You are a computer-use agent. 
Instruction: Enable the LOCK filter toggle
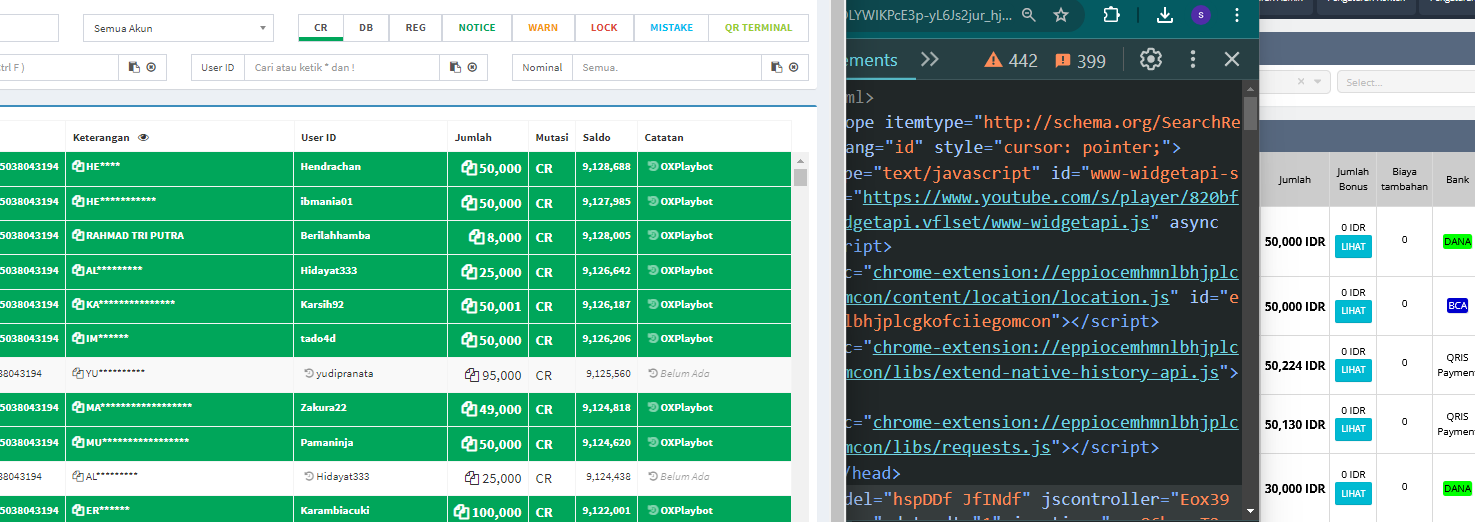click(604, 28)
